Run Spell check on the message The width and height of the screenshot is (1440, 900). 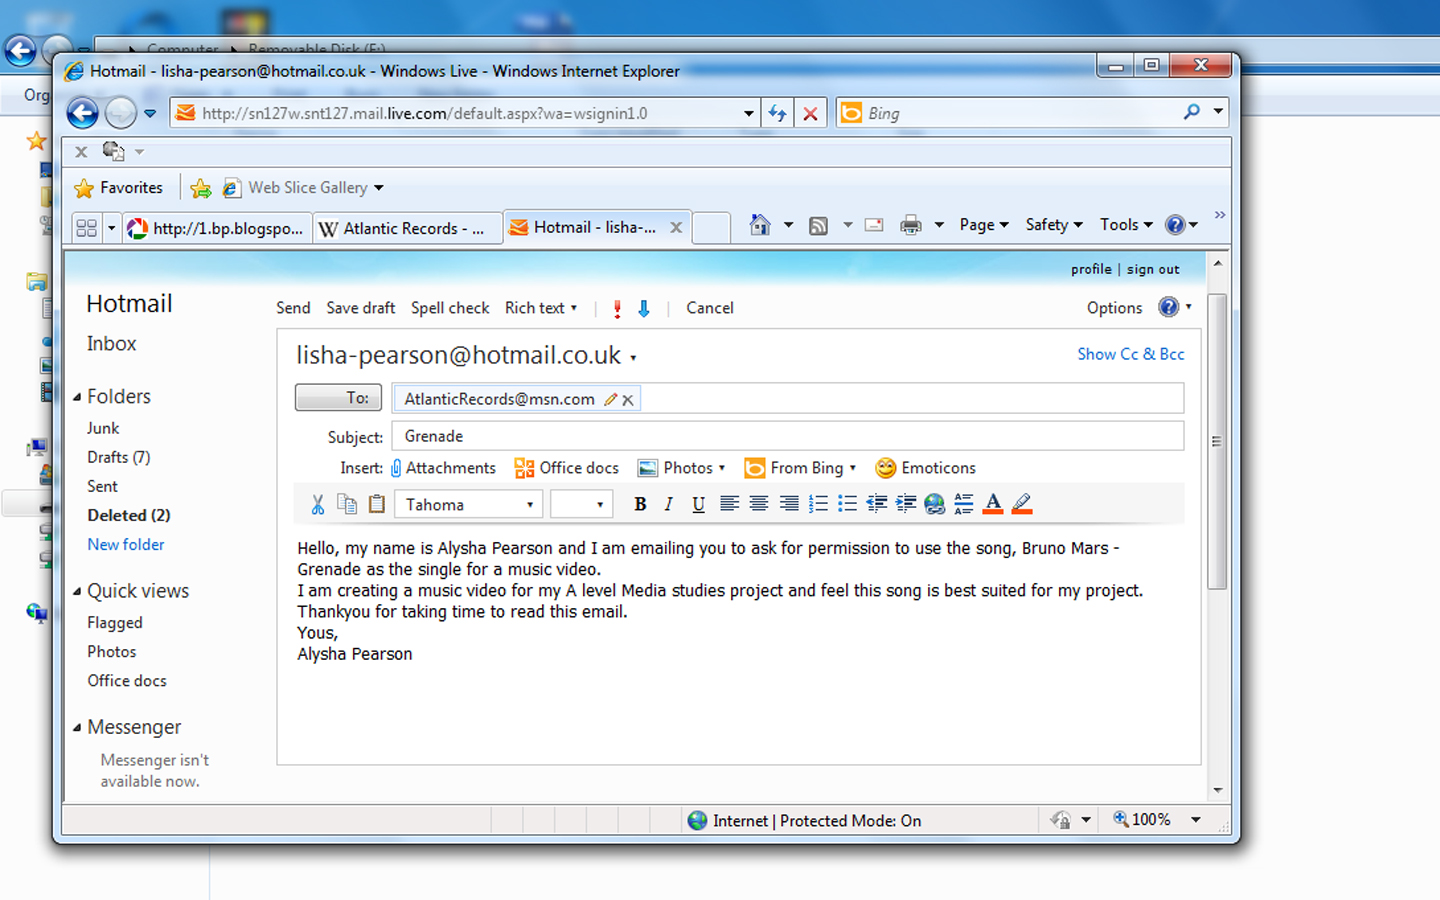(x=450, y=308)
